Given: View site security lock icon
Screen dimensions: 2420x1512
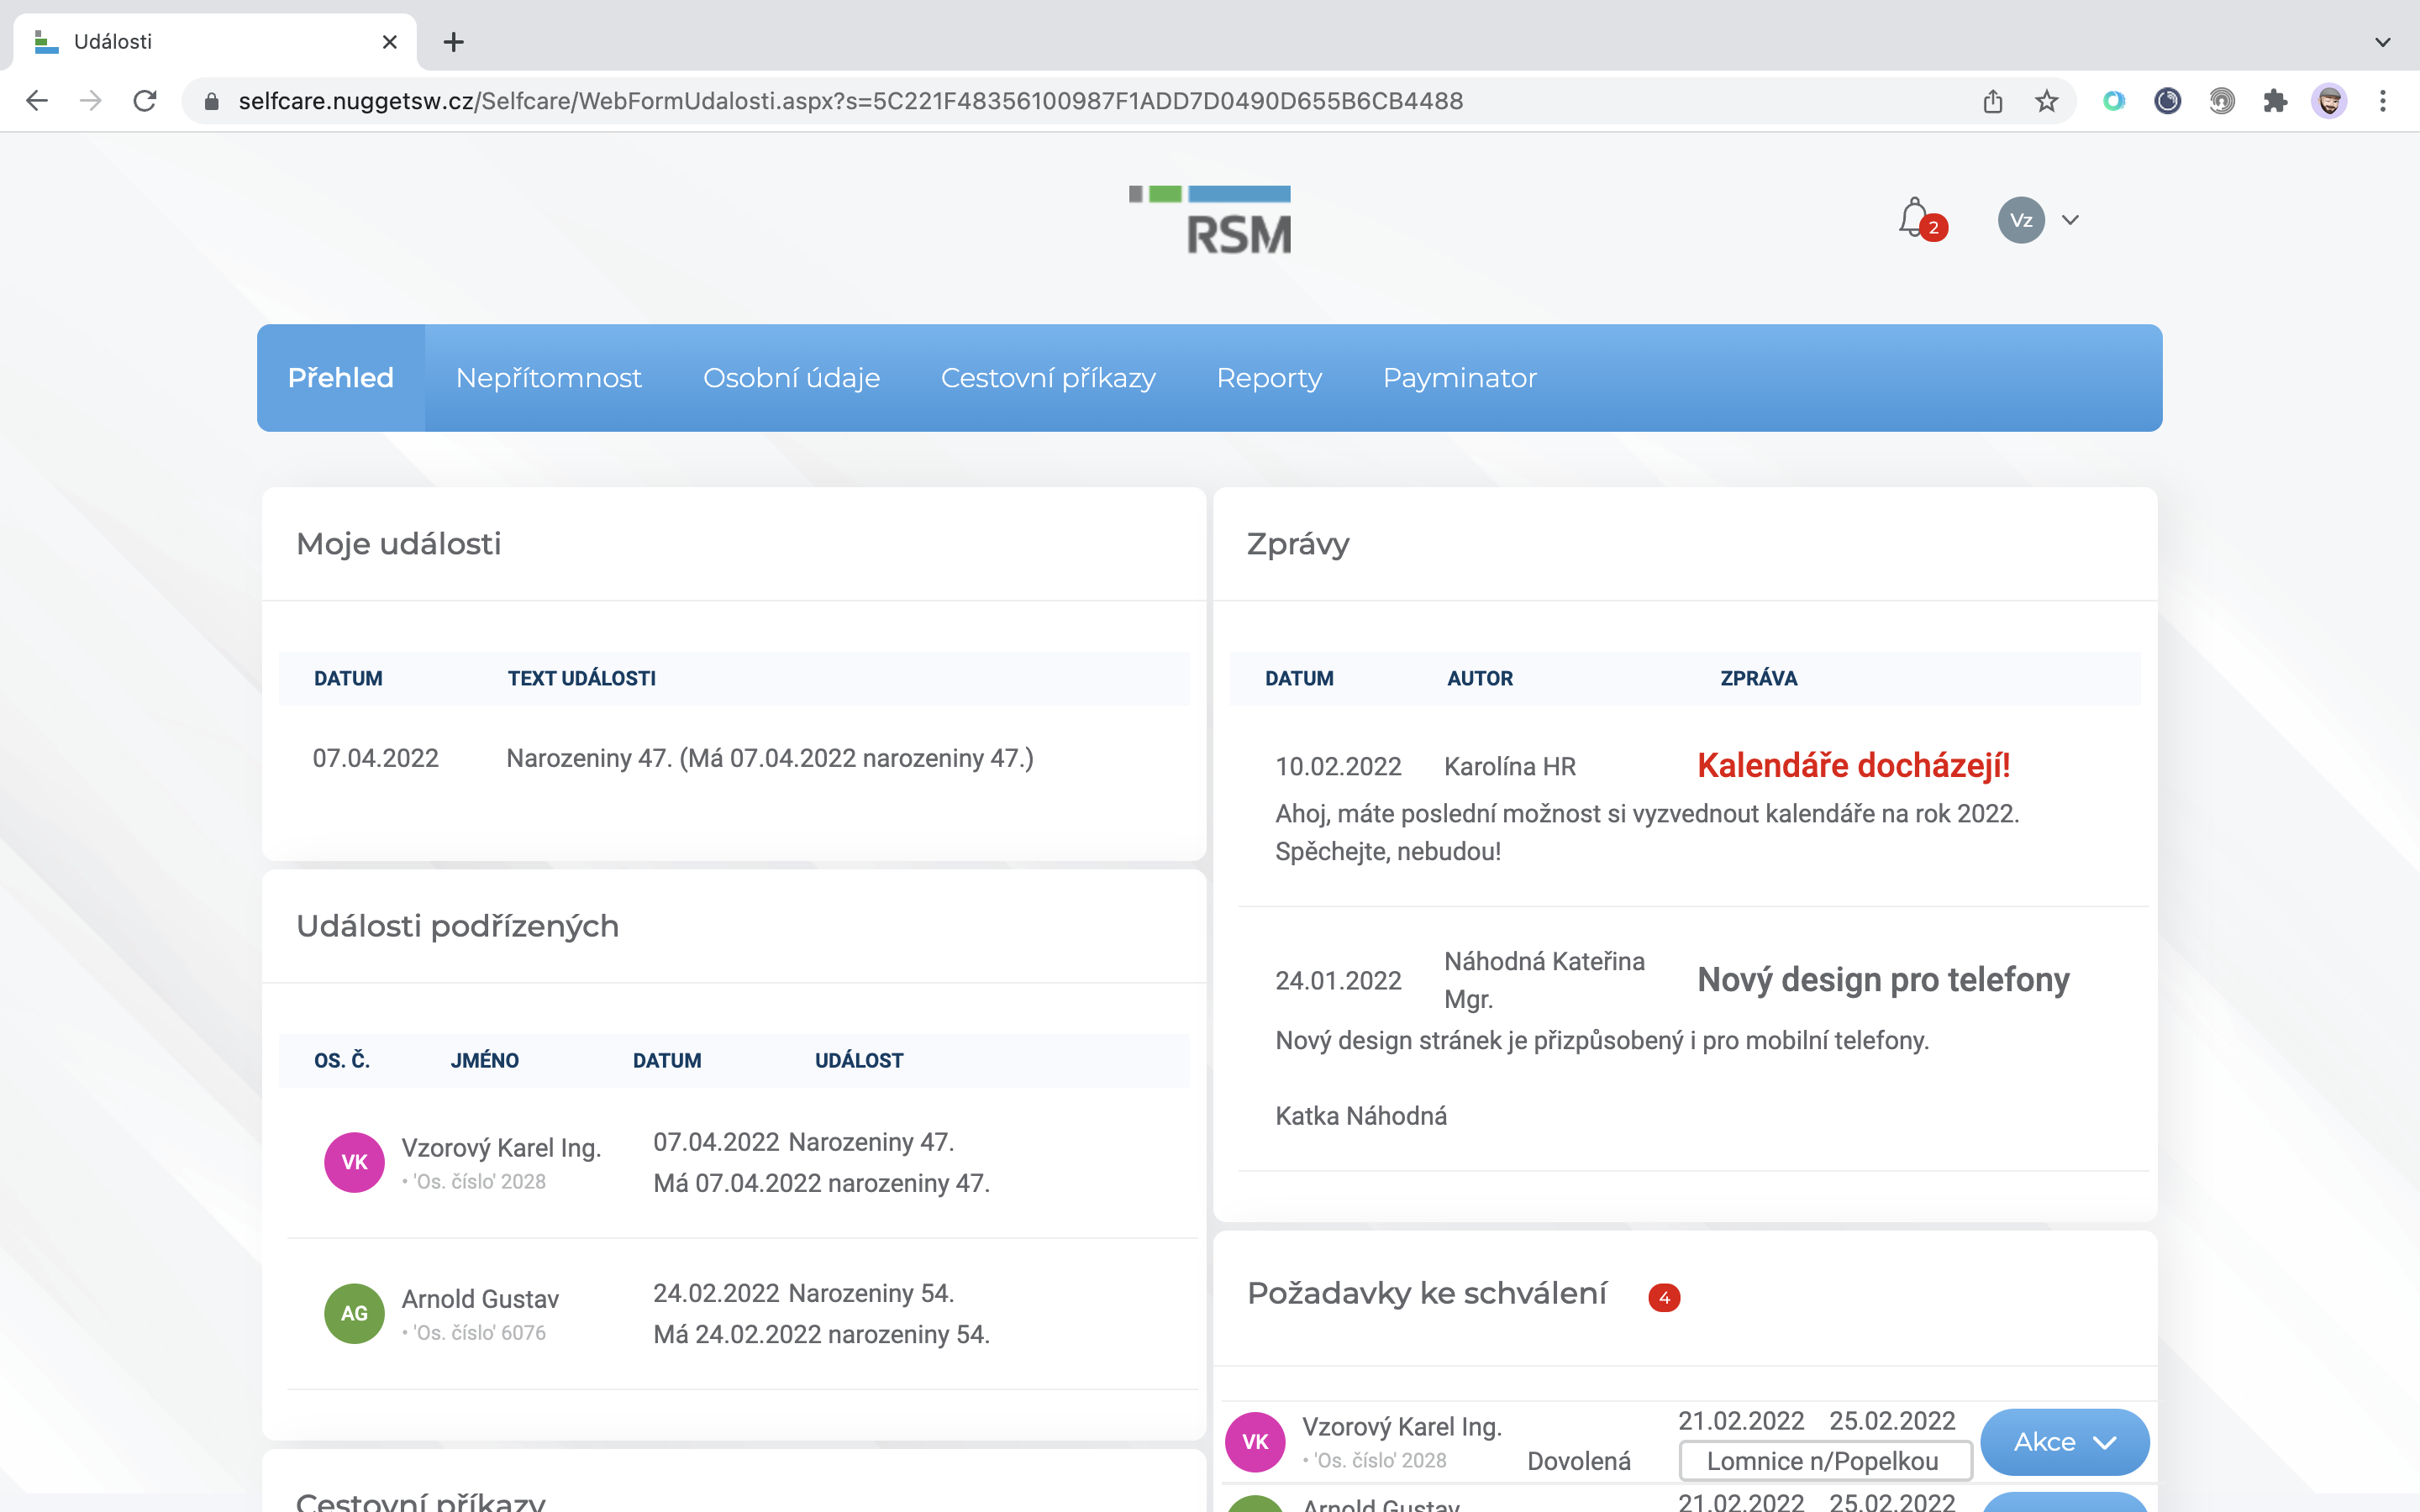Looking at the screenshot, I should pos(211,101).
